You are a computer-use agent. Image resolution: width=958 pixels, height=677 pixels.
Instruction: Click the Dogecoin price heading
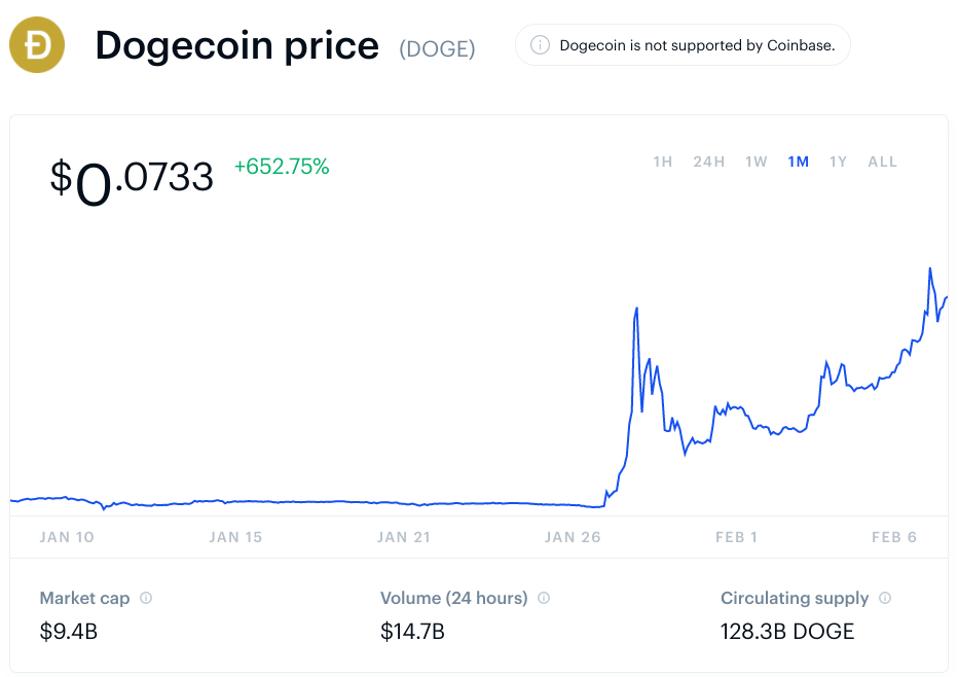[237, 46]
